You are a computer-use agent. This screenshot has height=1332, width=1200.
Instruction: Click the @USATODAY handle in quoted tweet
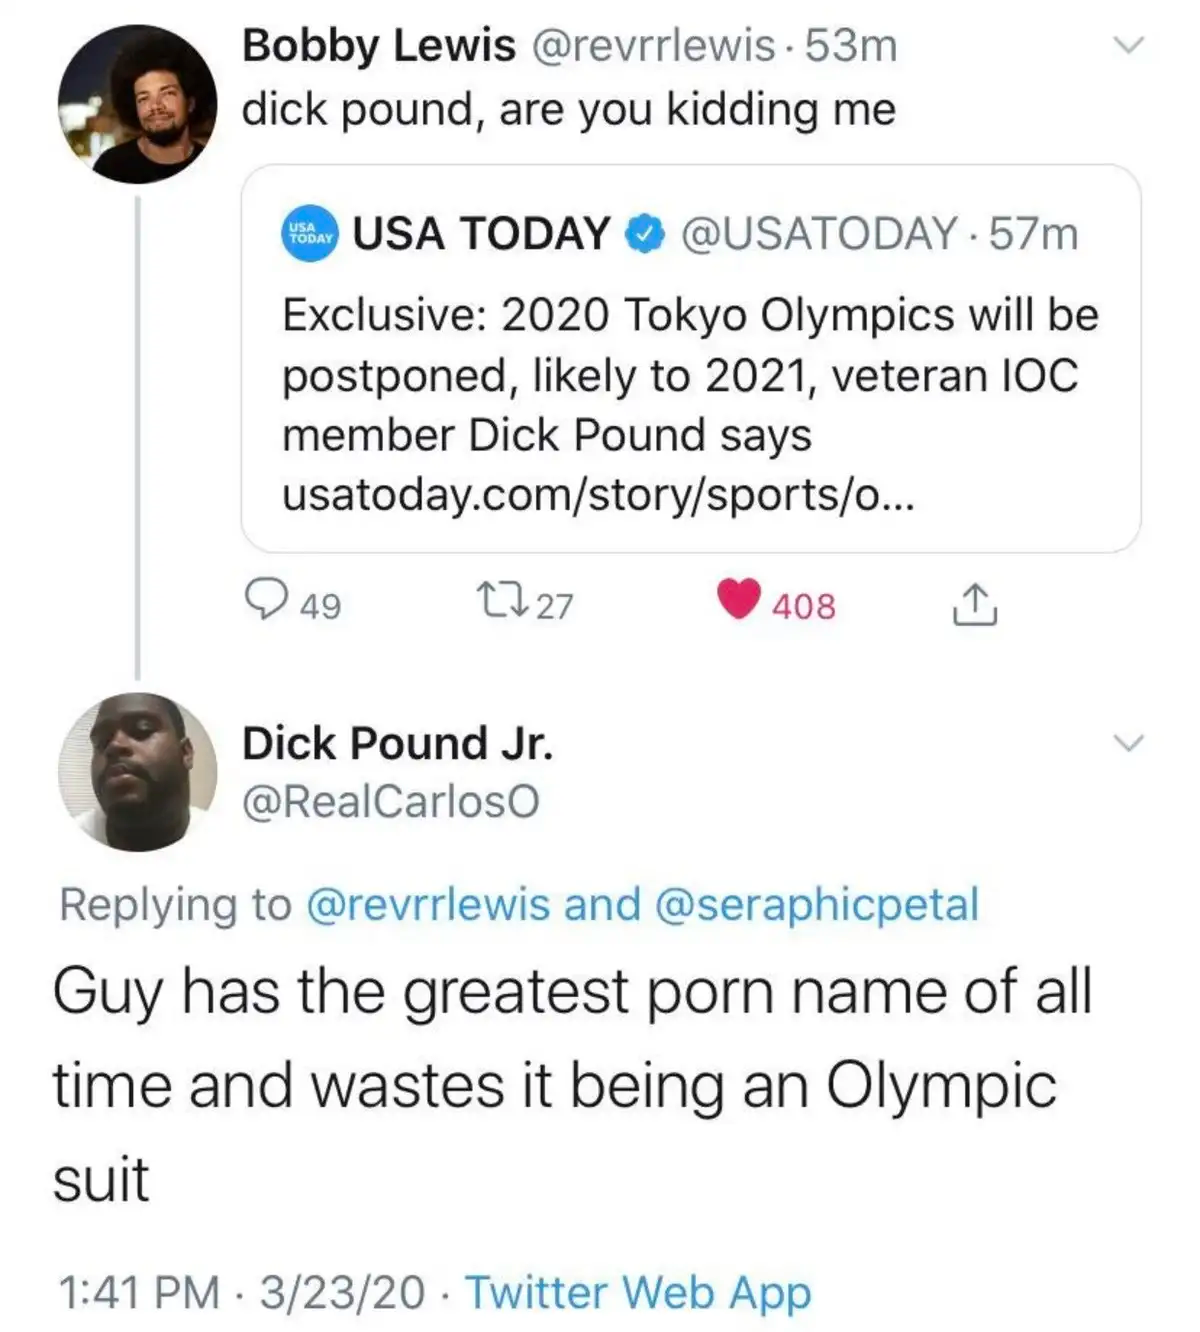click(x=819, y=234)
